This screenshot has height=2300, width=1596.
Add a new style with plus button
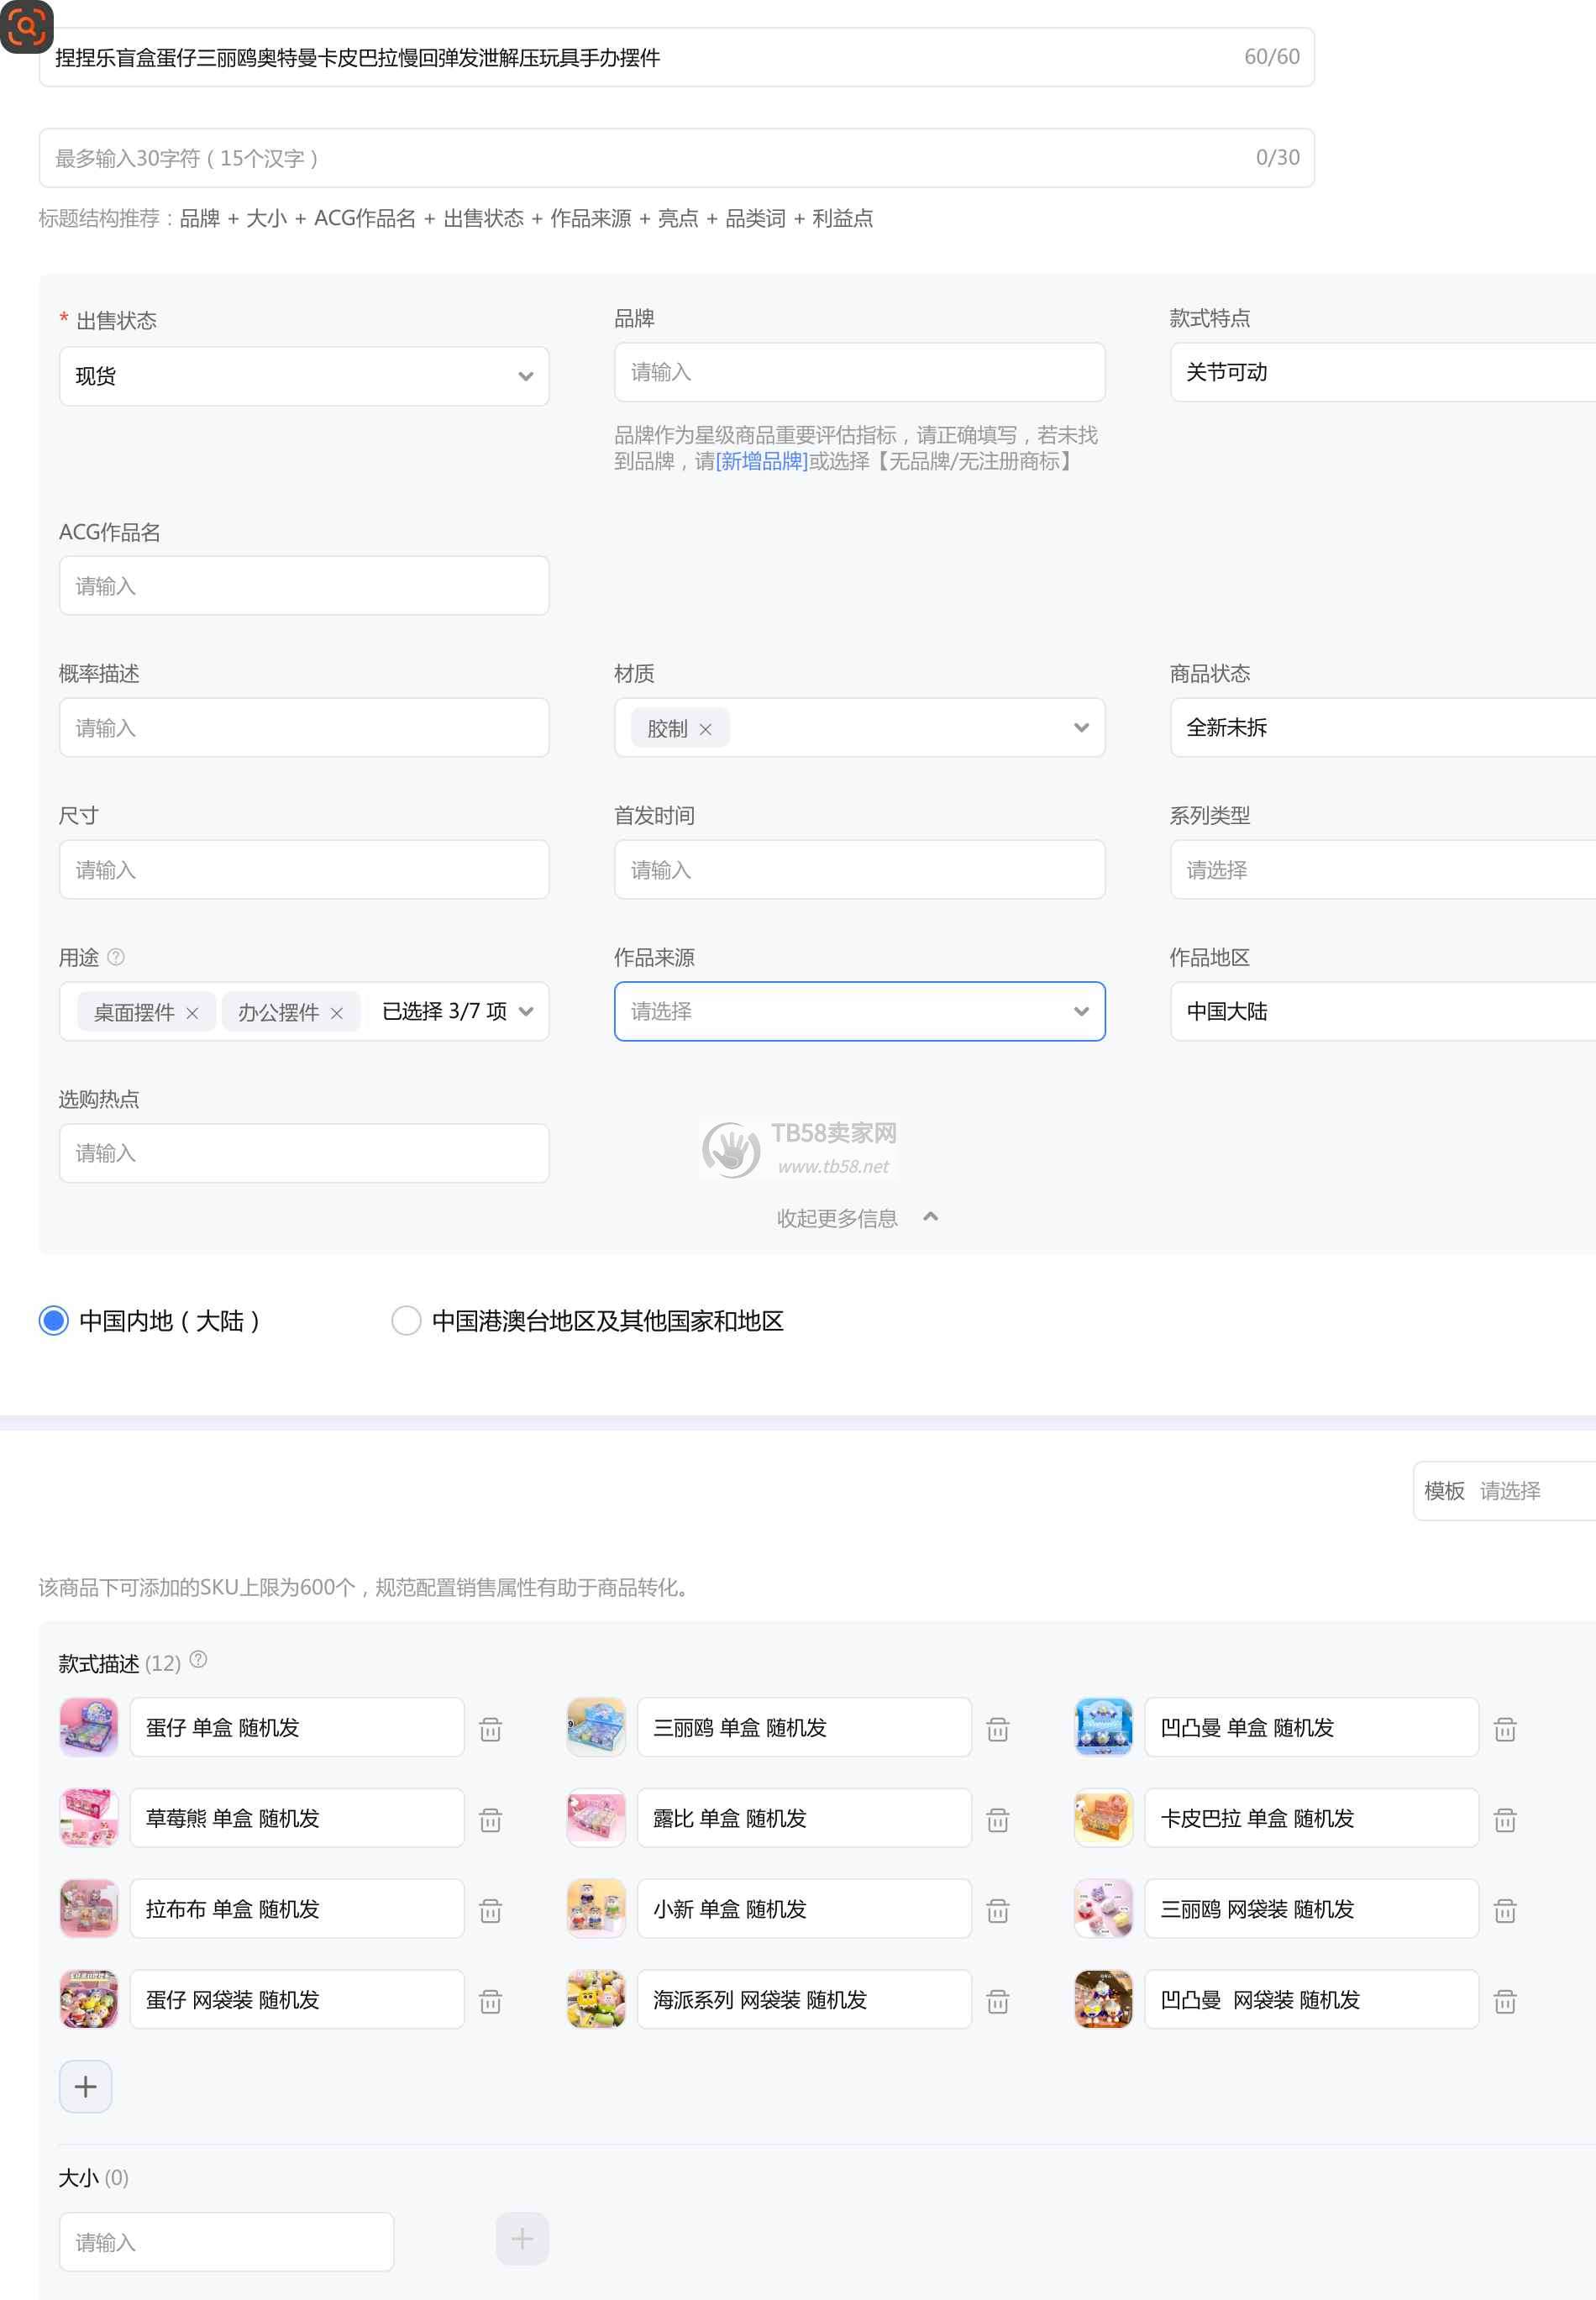[85, 2086]
